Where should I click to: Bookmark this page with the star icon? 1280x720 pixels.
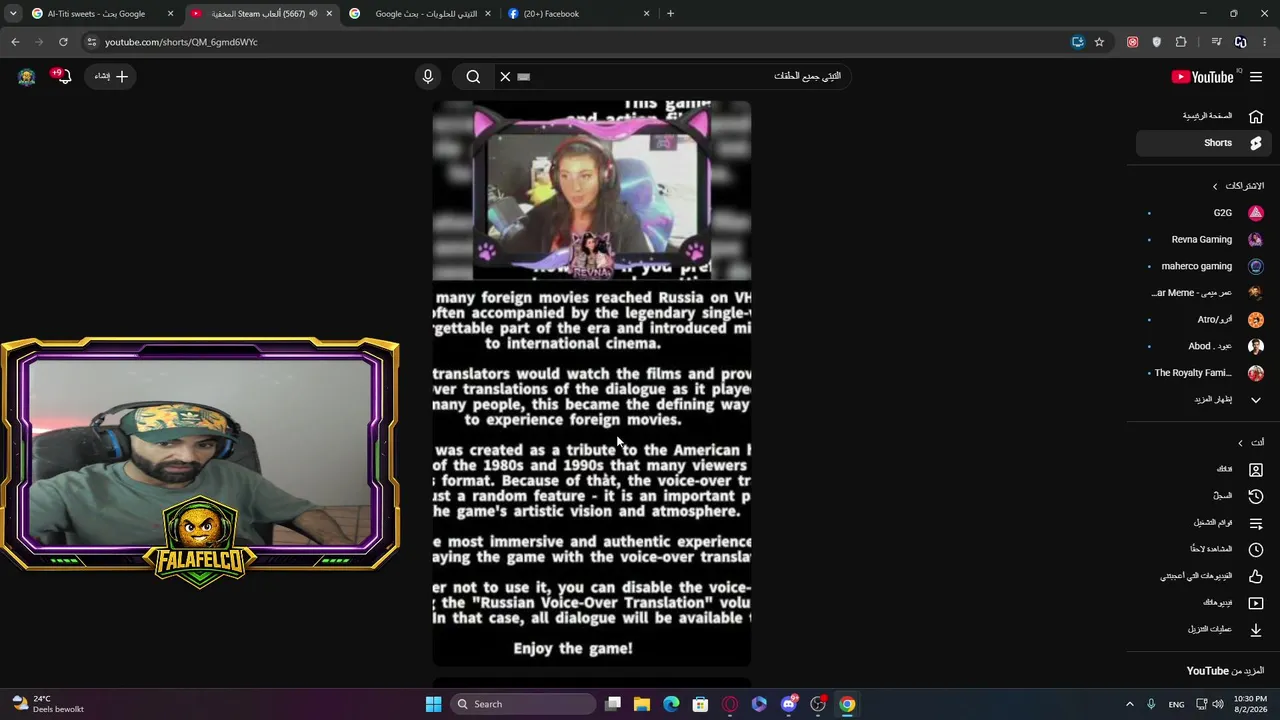pos(1099,42)
